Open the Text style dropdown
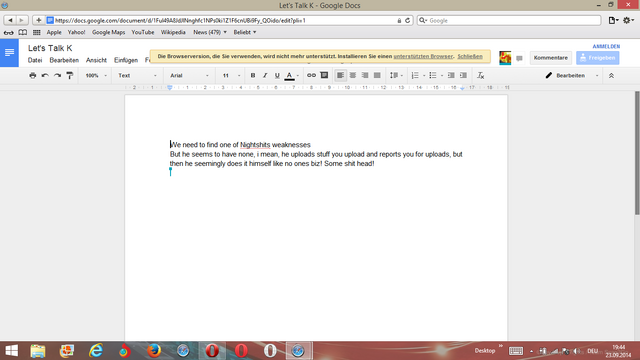The height and width of the screenshot is (360, 640). pos(137,76)
